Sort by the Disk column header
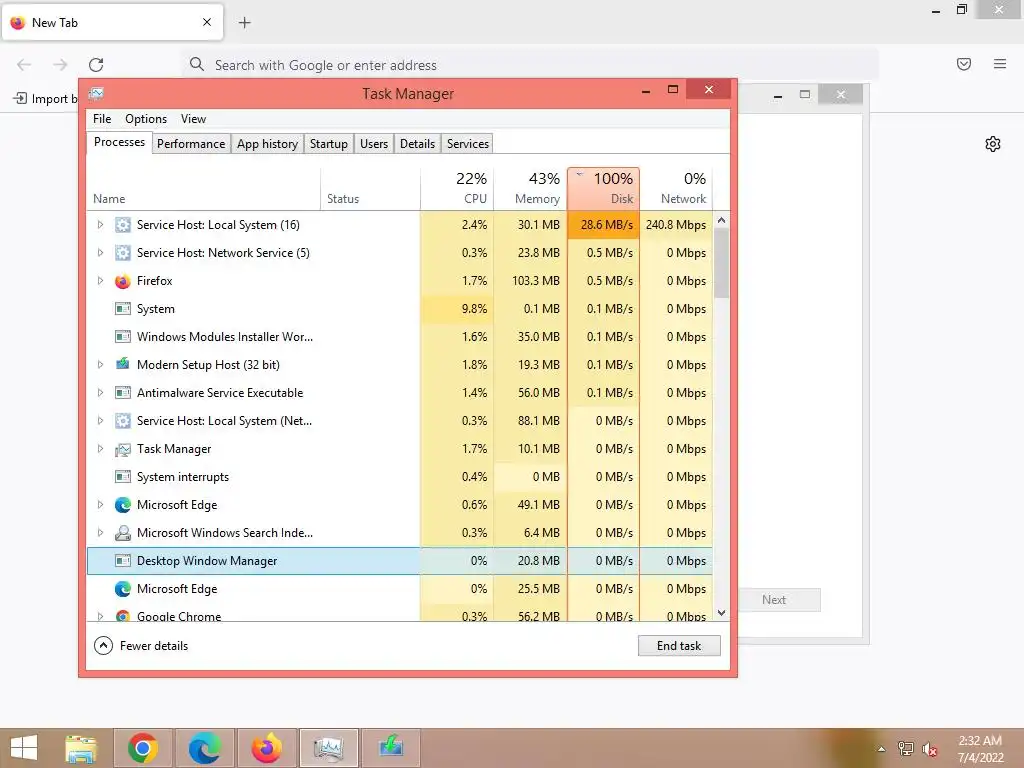 tap(603, 188)
